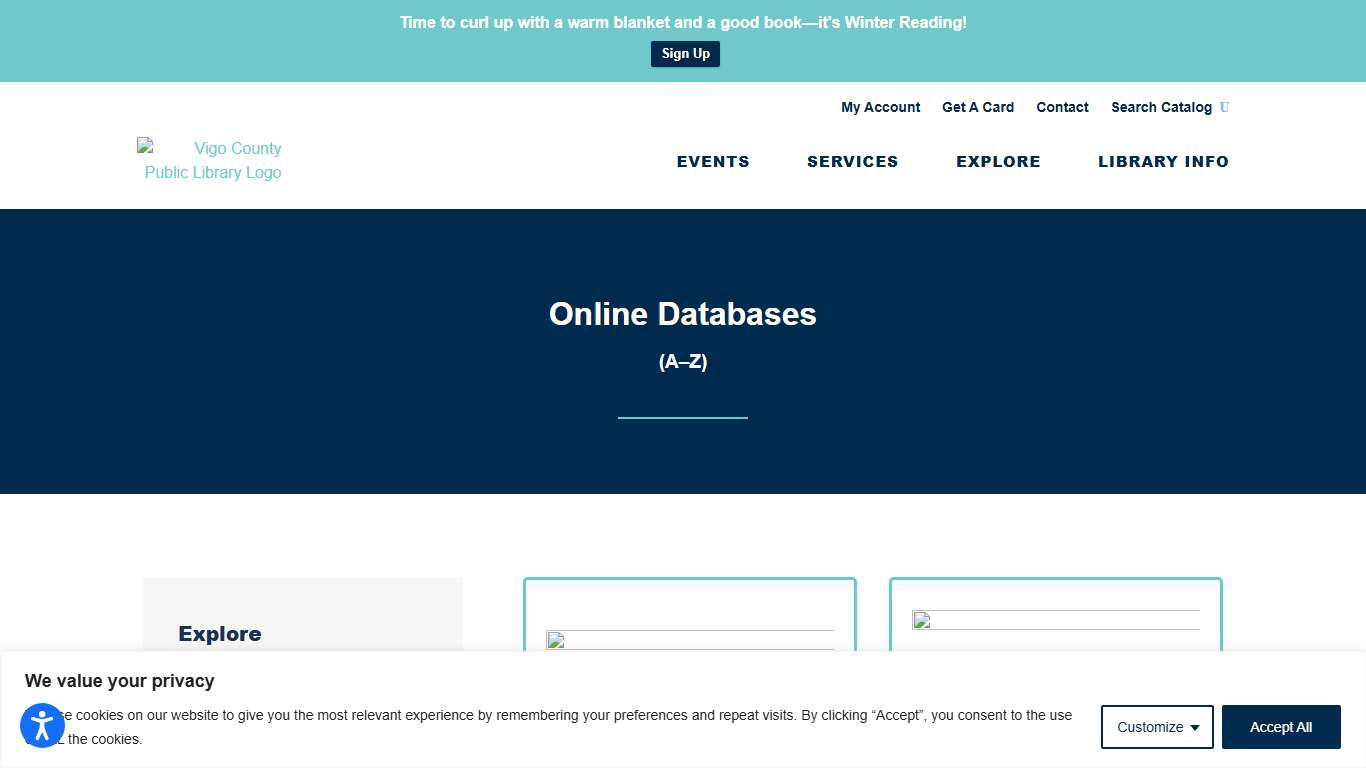Open the EXPLORE menu
Screen dimensions: 1366x768
point(998,161)
